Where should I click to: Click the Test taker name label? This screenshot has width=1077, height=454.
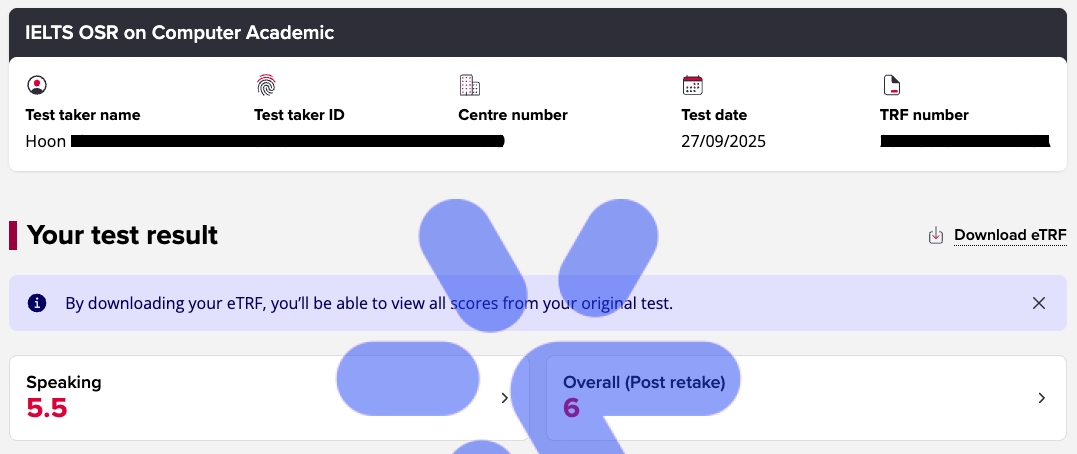click(82, 115)
